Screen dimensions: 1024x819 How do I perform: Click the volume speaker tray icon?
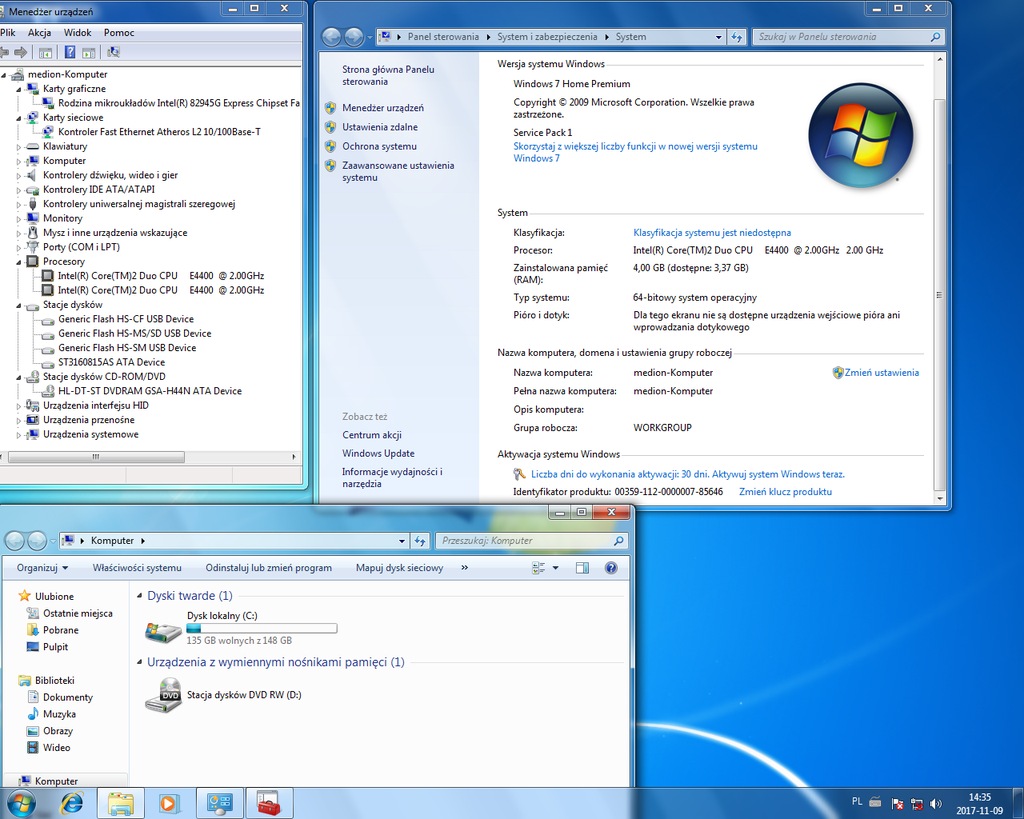[936, 803]
